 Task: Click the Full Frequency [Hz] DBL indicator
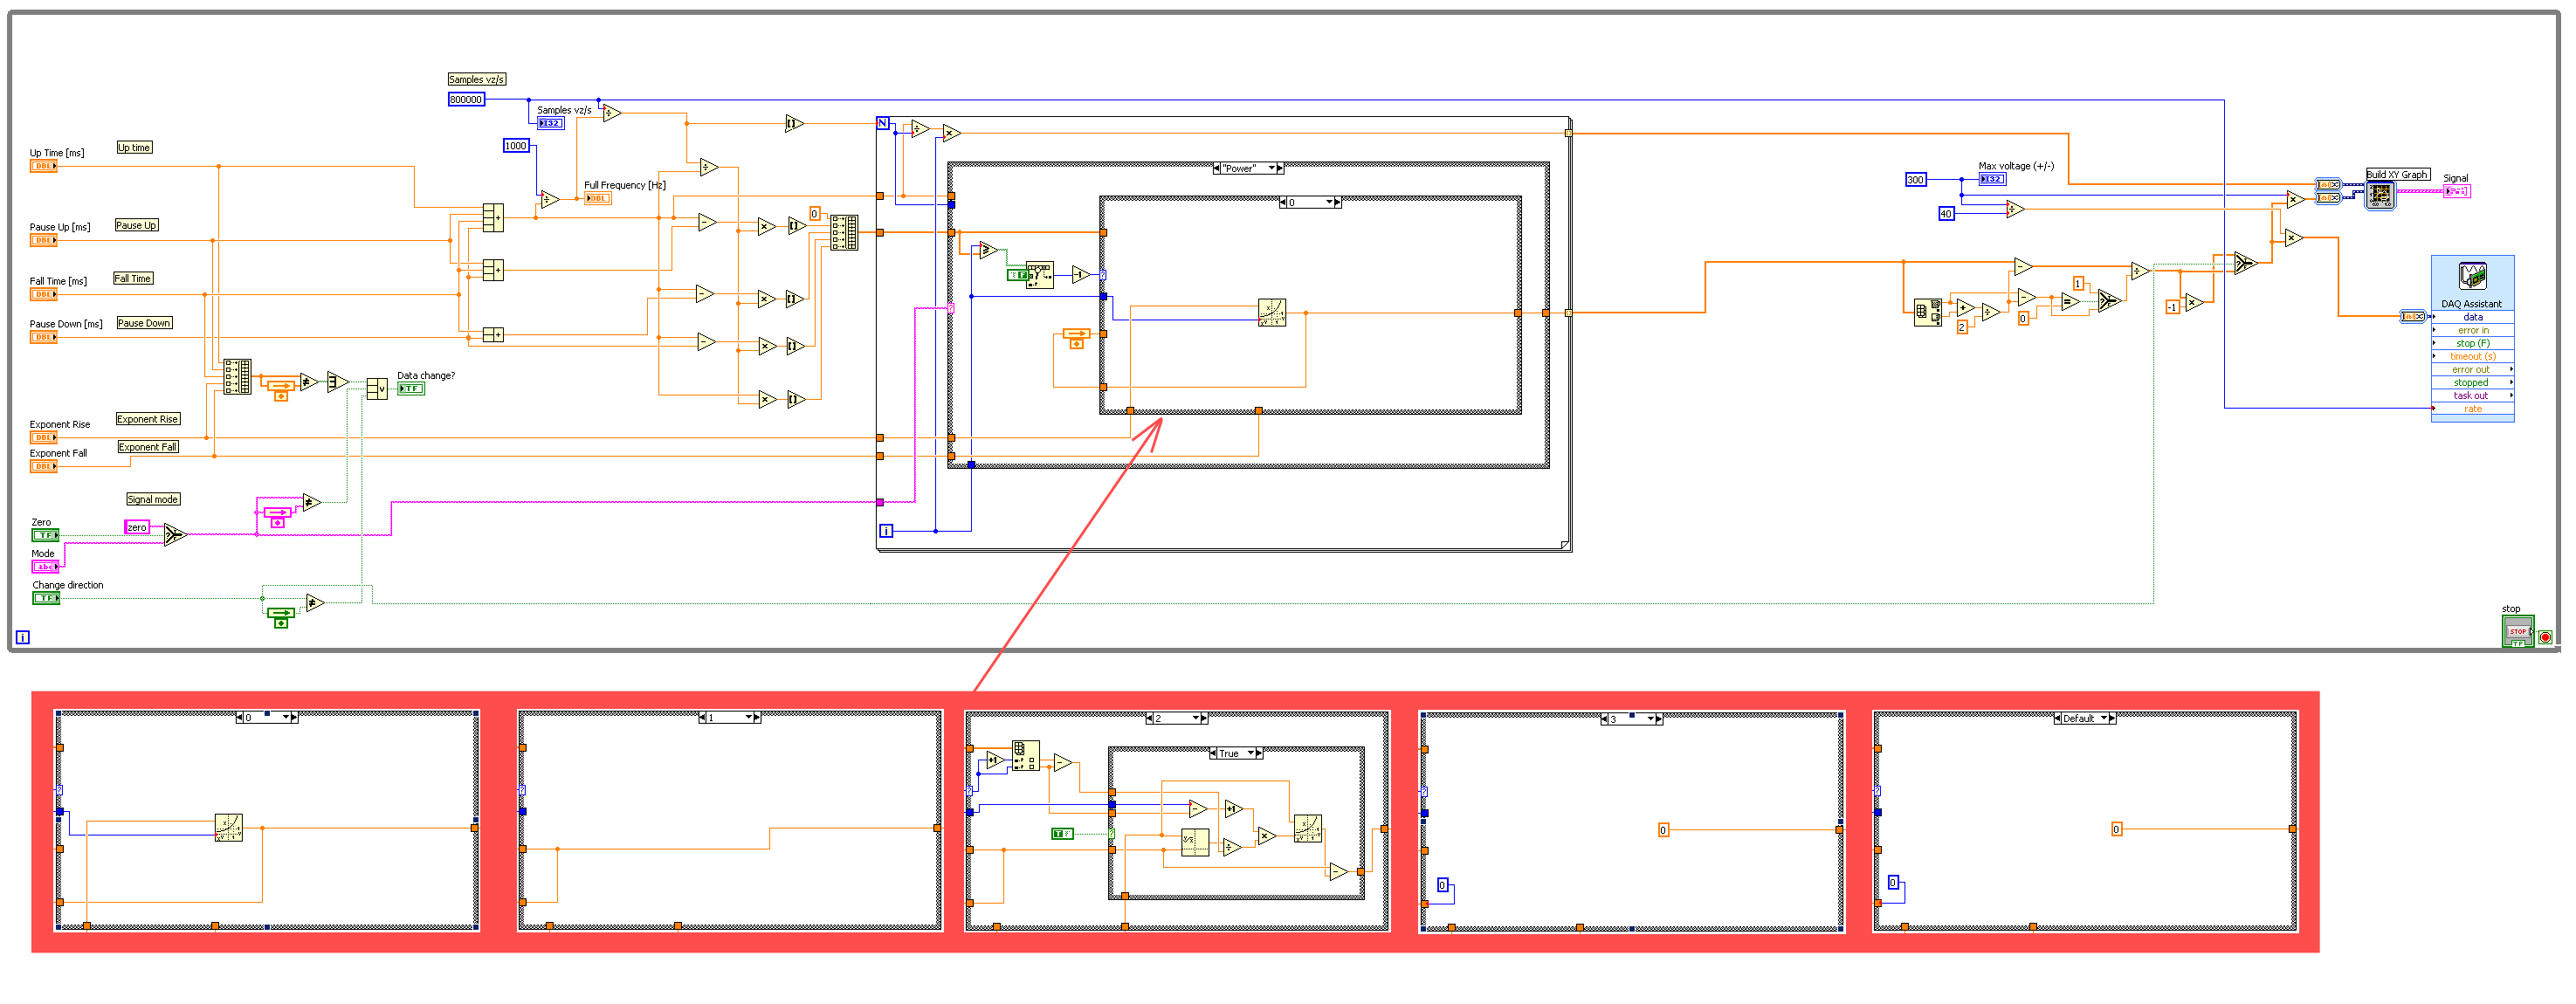(x=598, y=198)
